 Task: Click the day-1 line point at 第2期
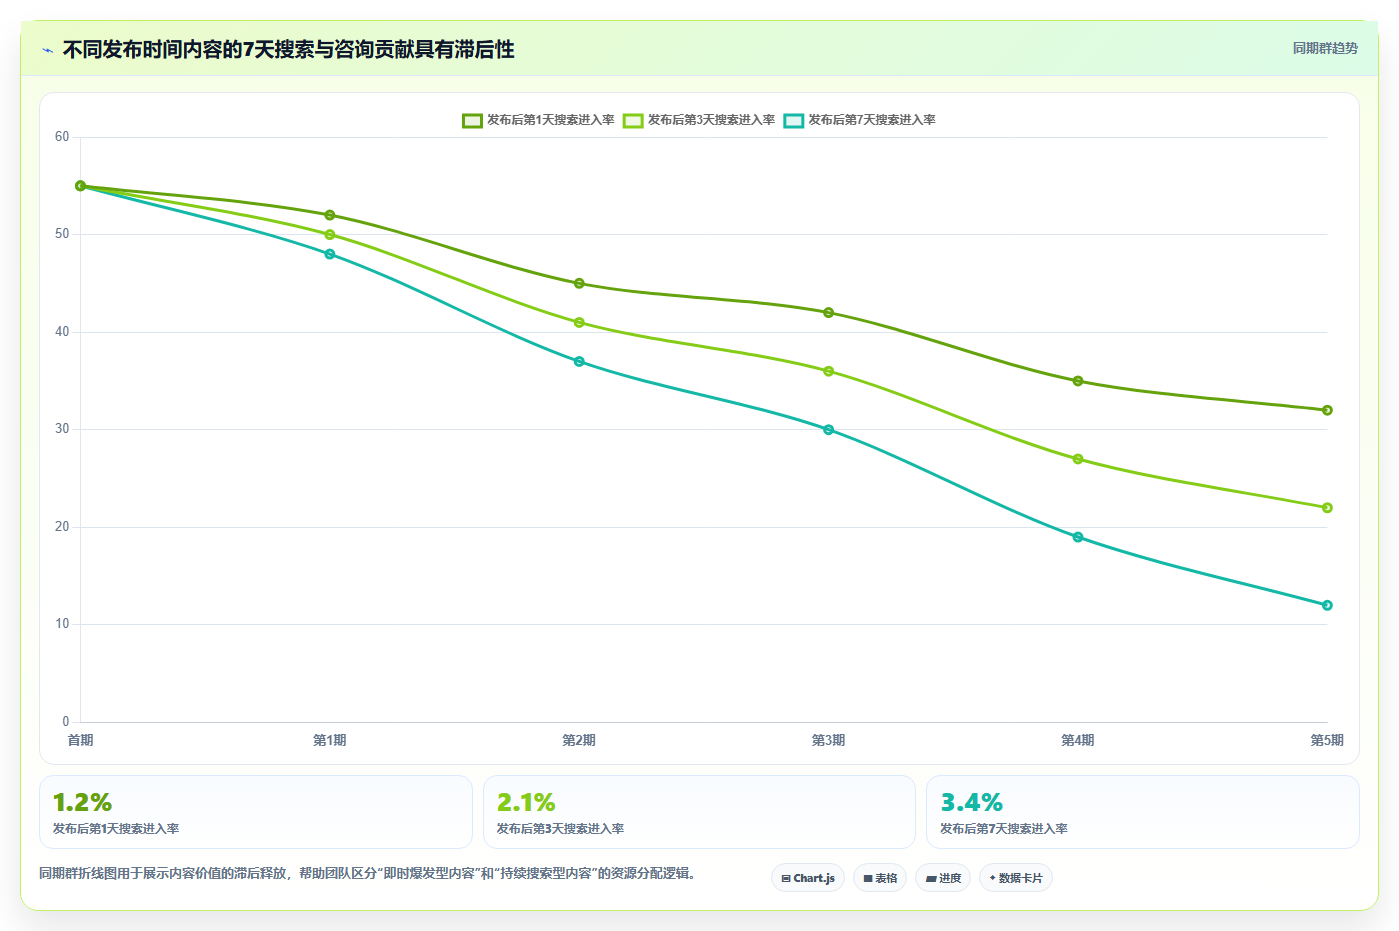579,284
